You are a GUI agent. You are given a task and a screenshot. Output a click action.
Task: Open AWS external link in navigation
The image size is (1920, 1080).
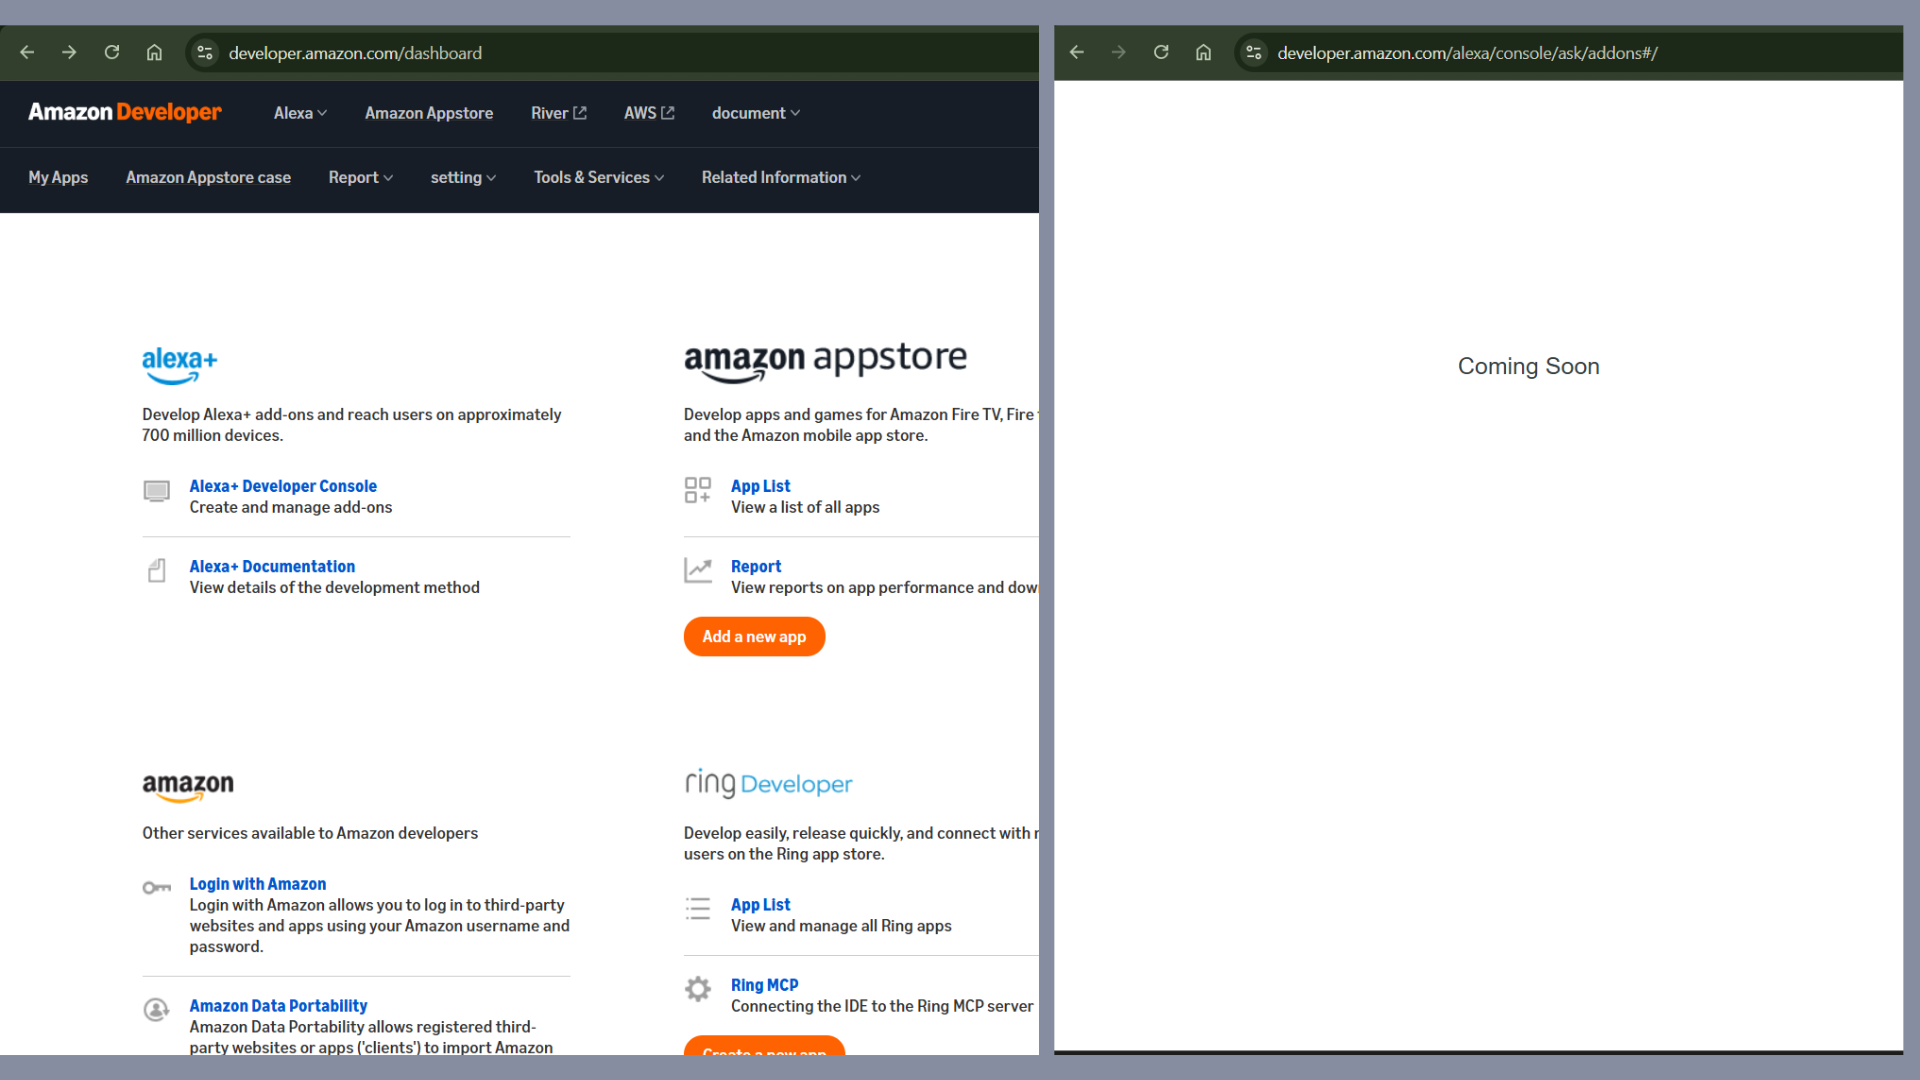[x=649, y=113]
